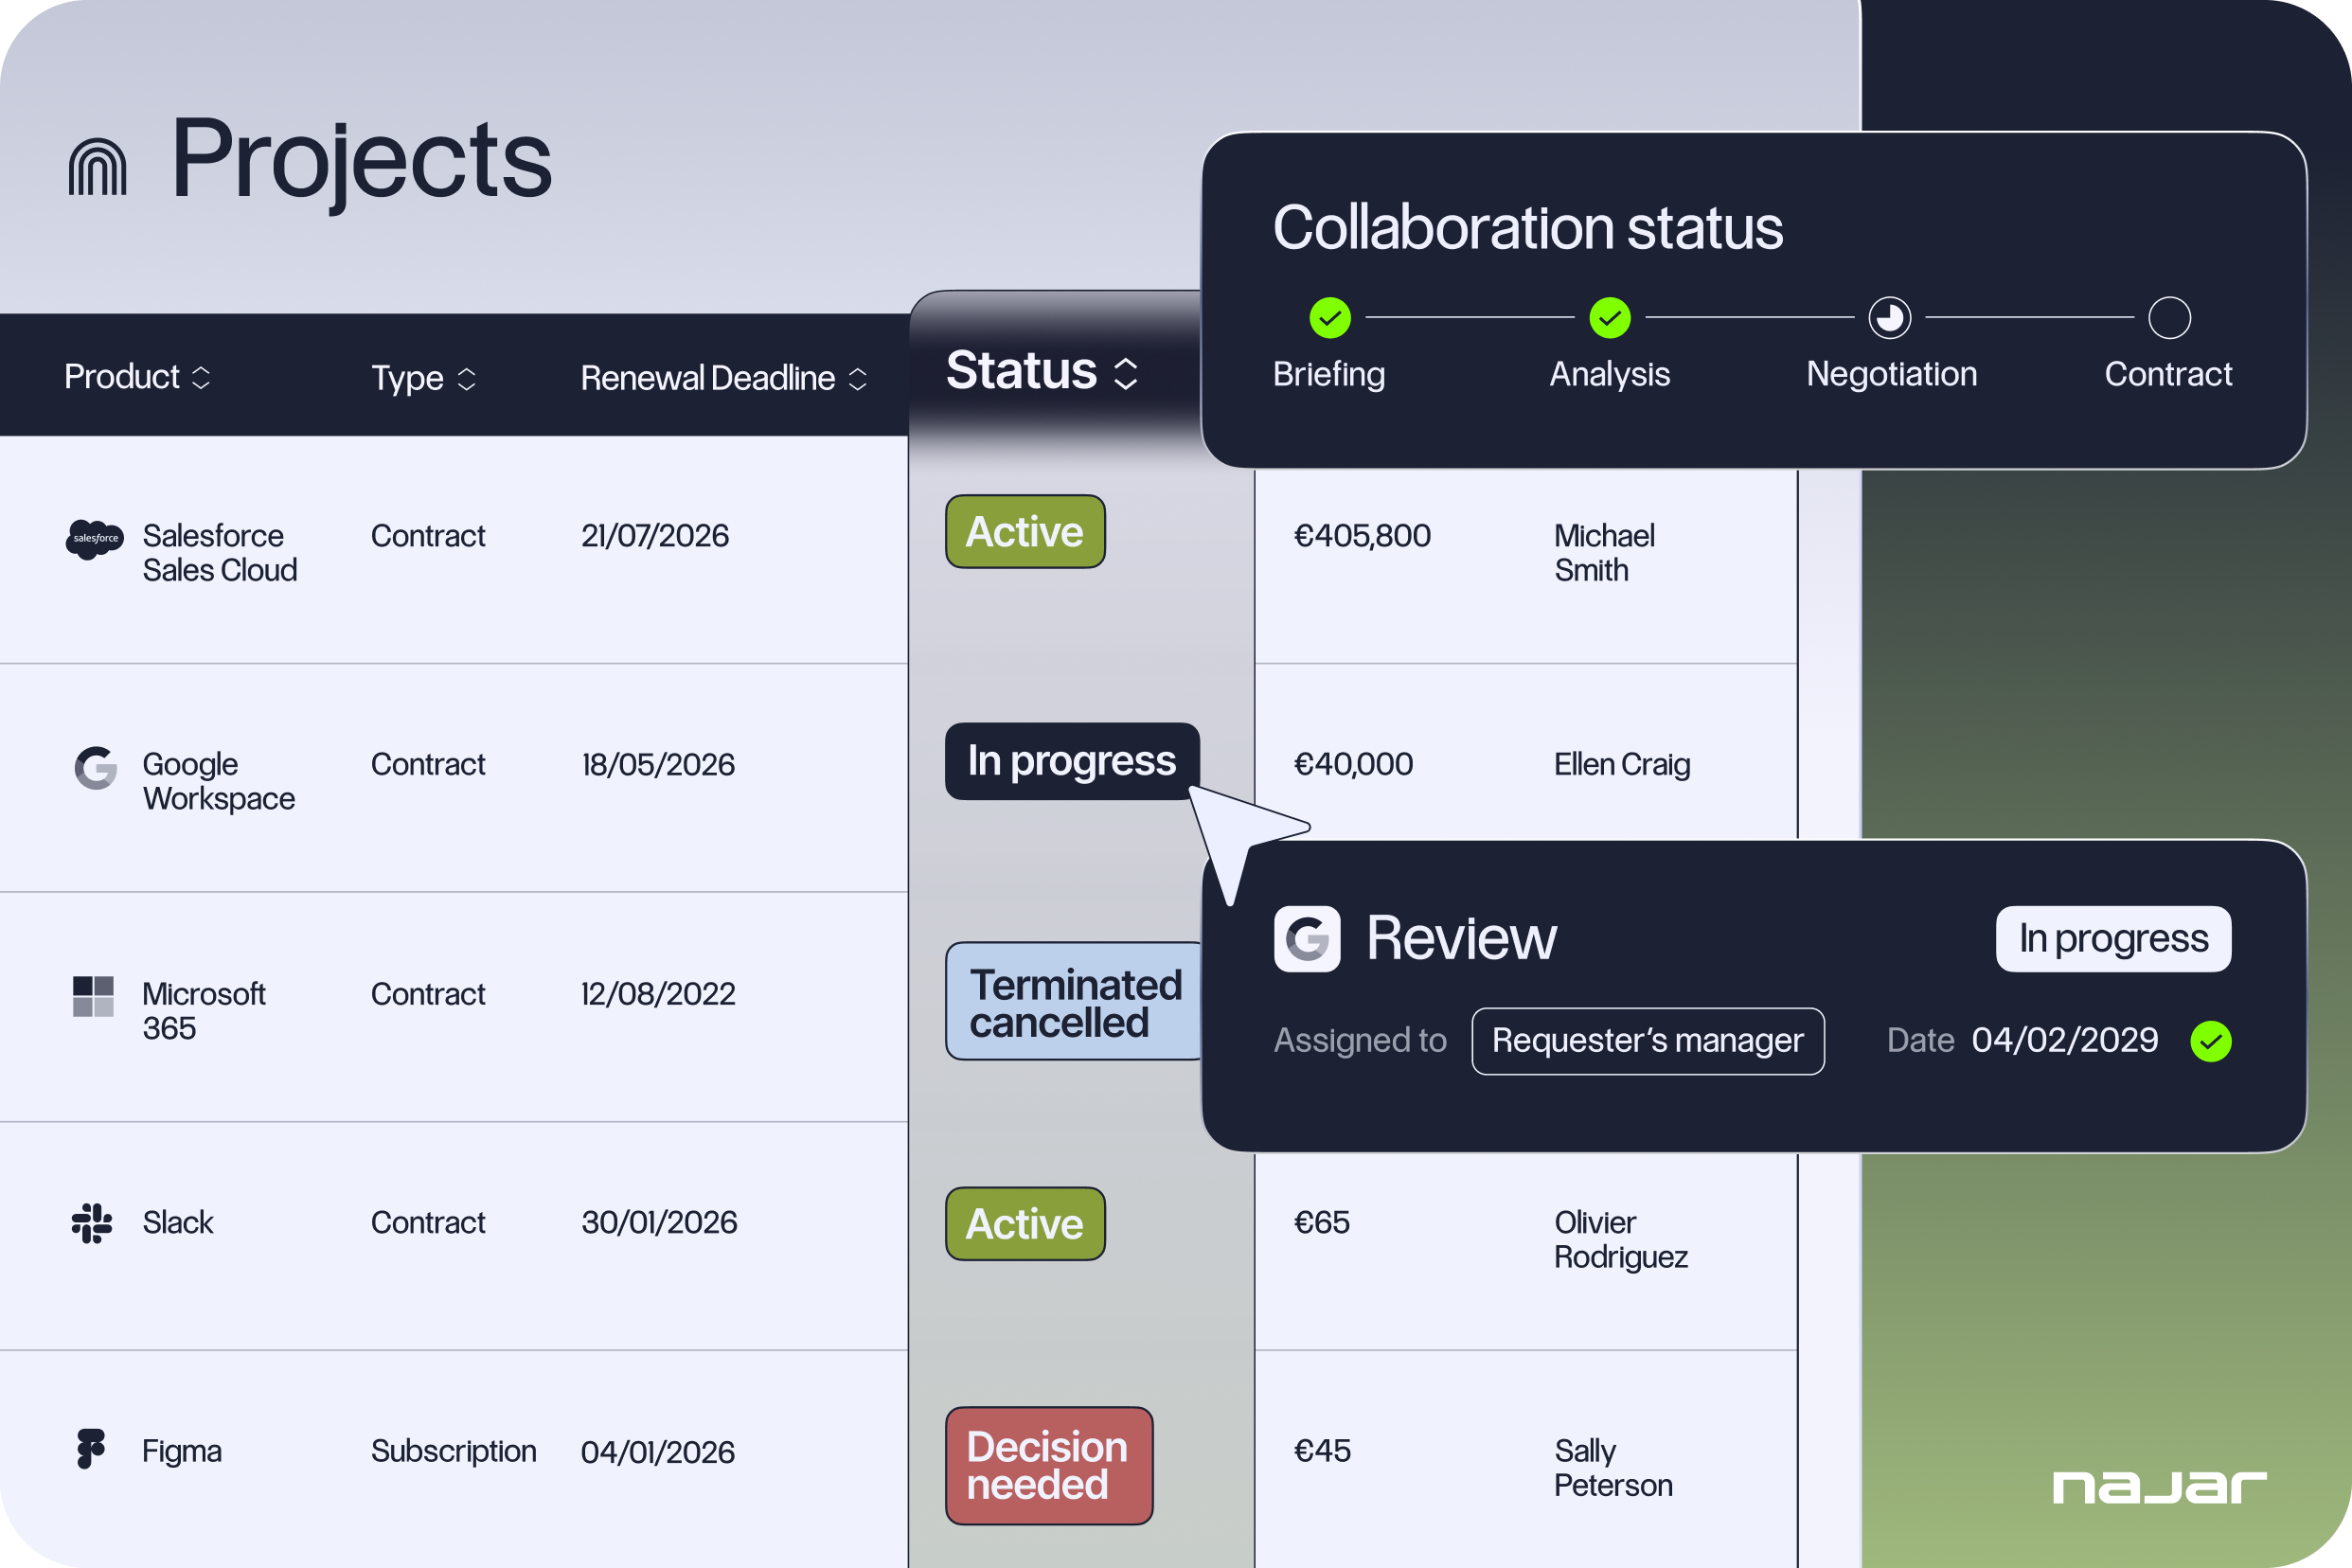Screen dimensions: 2352x1568
Task: Click the Najar arch logo beside Projects
Action: click(x=97, y=167)
